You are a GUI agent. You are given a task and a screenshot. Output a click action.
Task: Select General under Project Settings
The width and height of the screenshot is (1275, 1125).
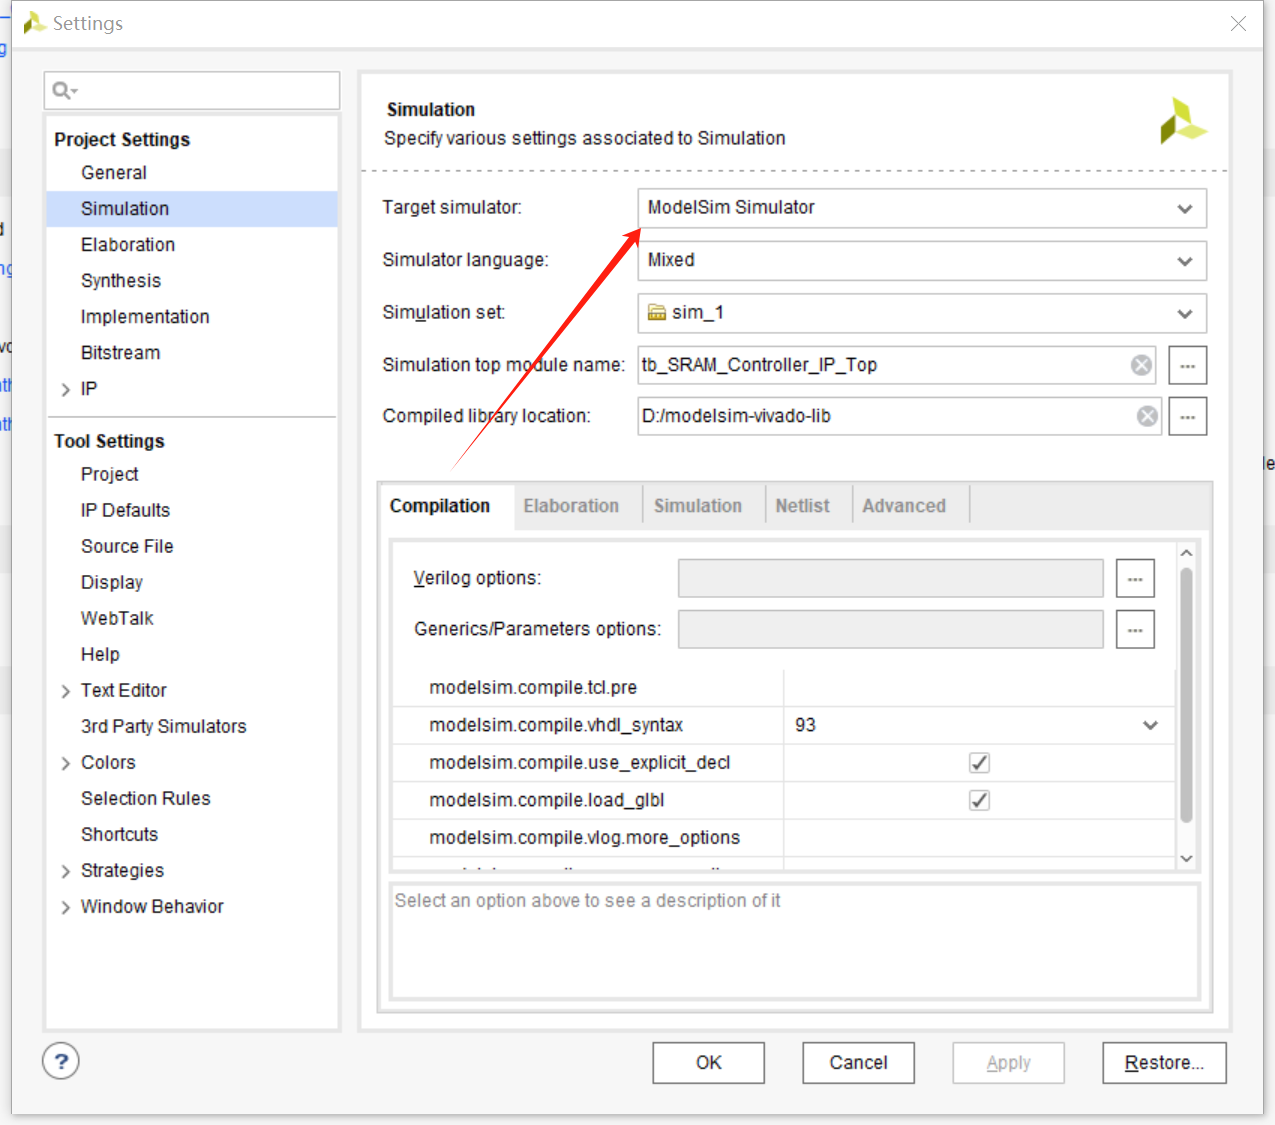click(x=114, y=173)
